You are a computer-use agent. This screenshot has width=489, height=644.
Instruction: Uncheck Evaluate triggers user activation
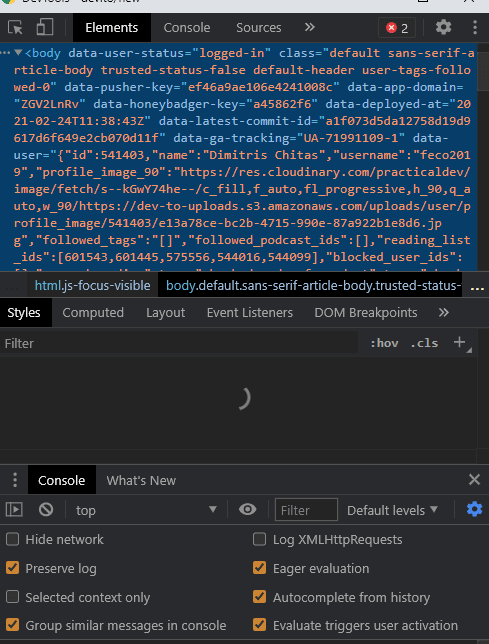[259, 625]
